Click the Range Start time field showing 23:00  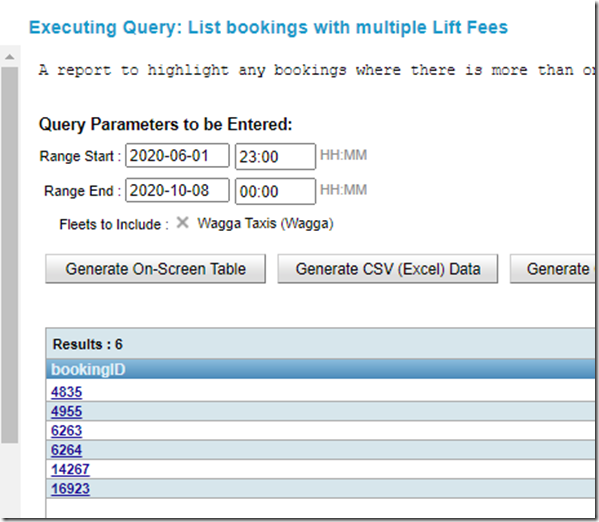(x=275, y=156)
